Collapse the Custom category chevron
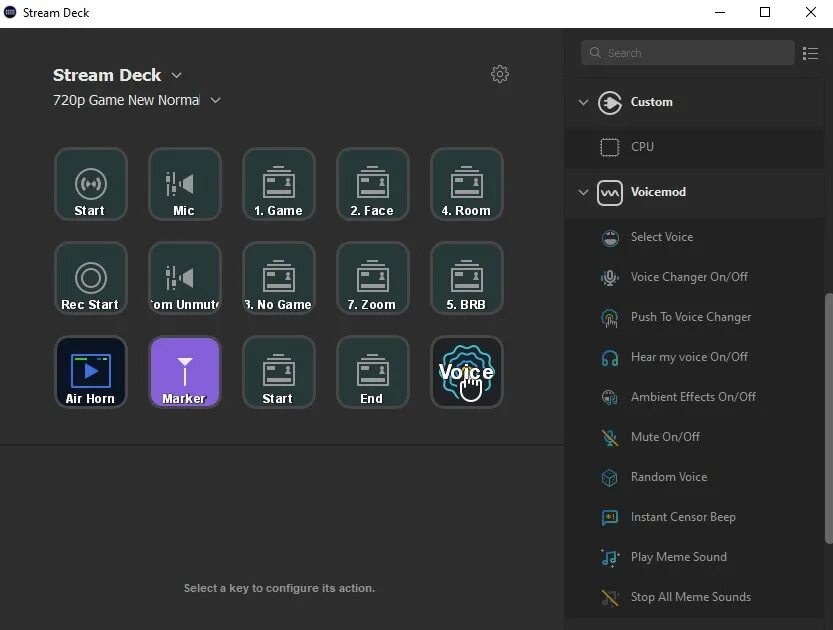 tap(583, 102)
